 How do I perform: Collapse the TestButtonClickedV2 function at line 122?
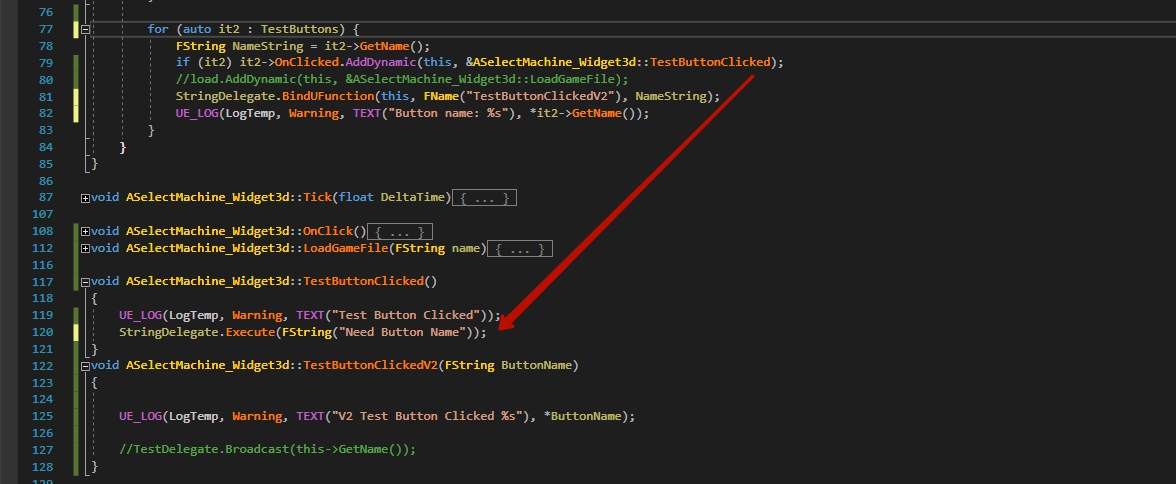click(x=85, y=366)
